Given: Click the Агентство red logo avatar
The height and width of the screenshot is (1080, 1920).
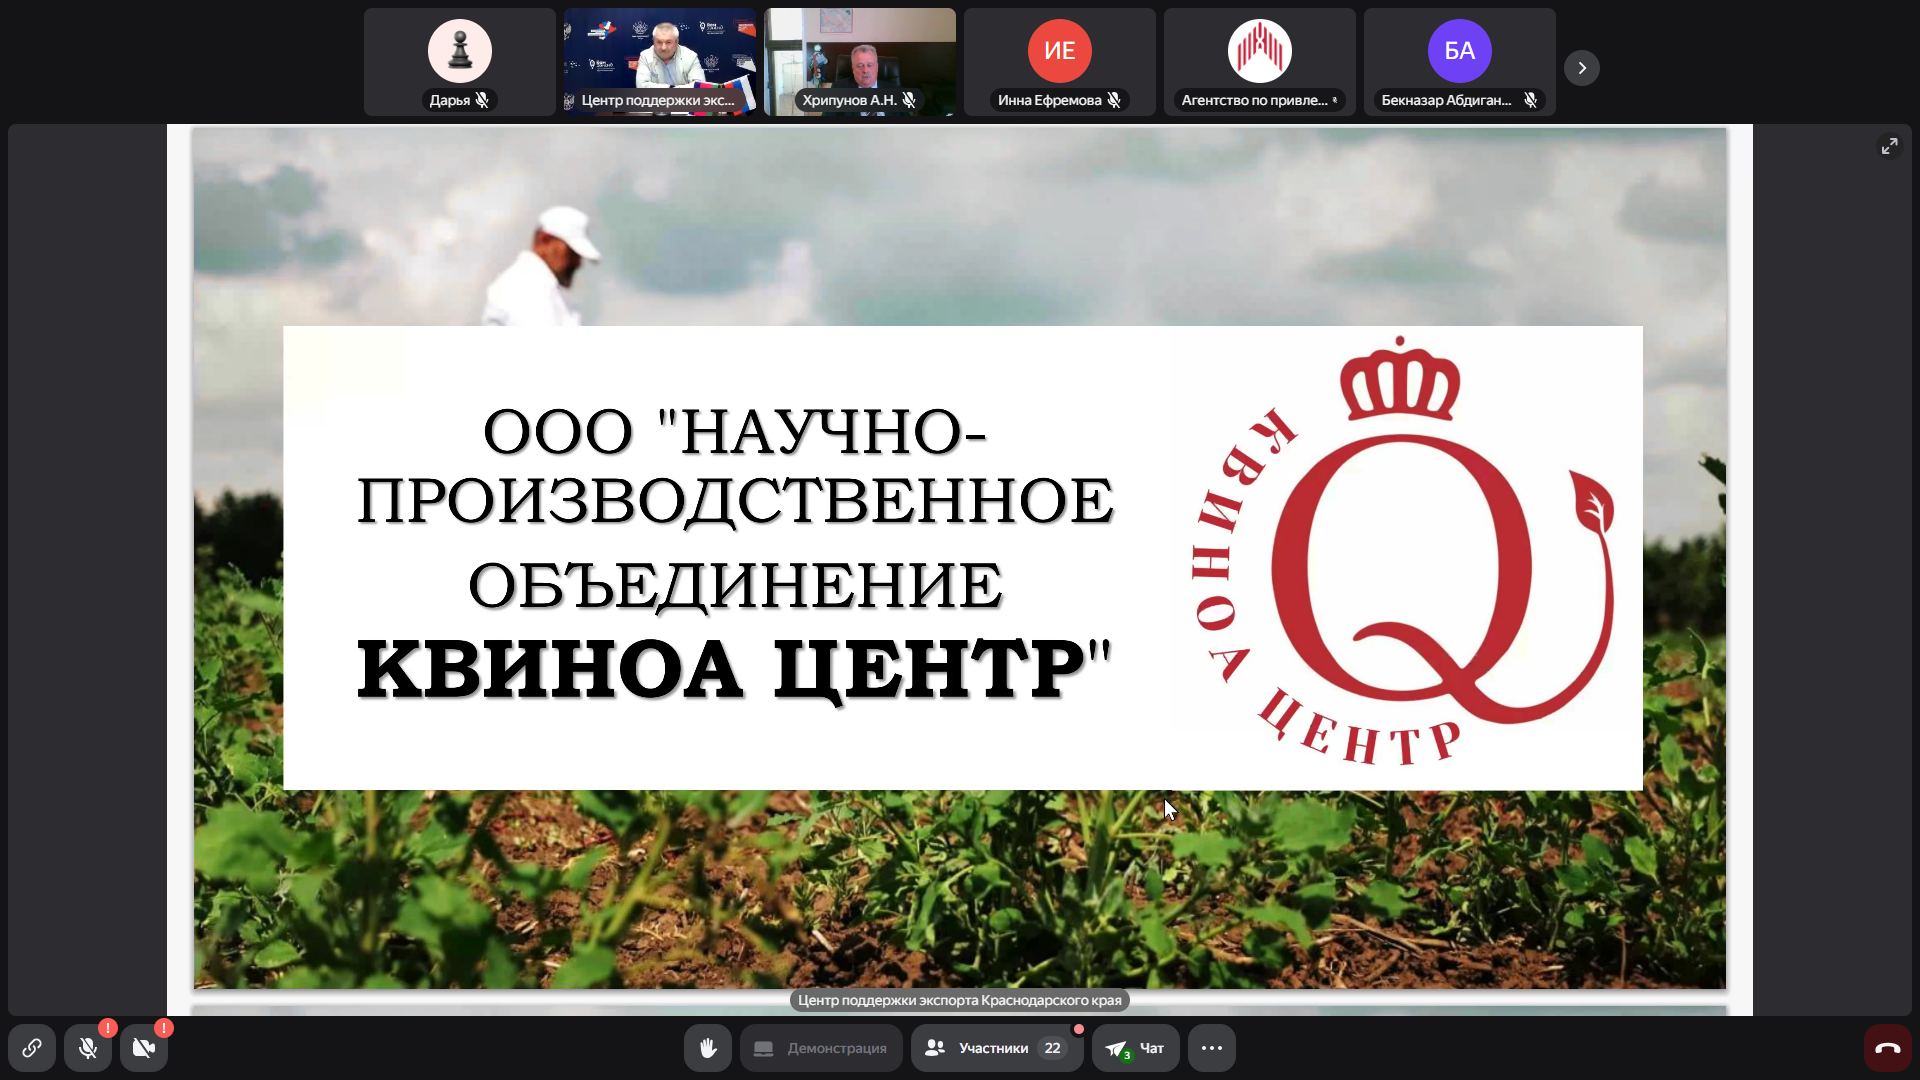Looking at the screenshot, I should [1260, 51].
